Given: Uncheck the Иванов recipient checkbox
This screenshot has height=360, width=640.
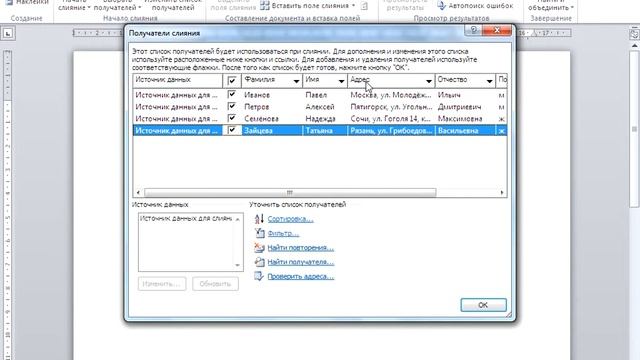Looking at the screenshot, I should (x=232, y=95).
